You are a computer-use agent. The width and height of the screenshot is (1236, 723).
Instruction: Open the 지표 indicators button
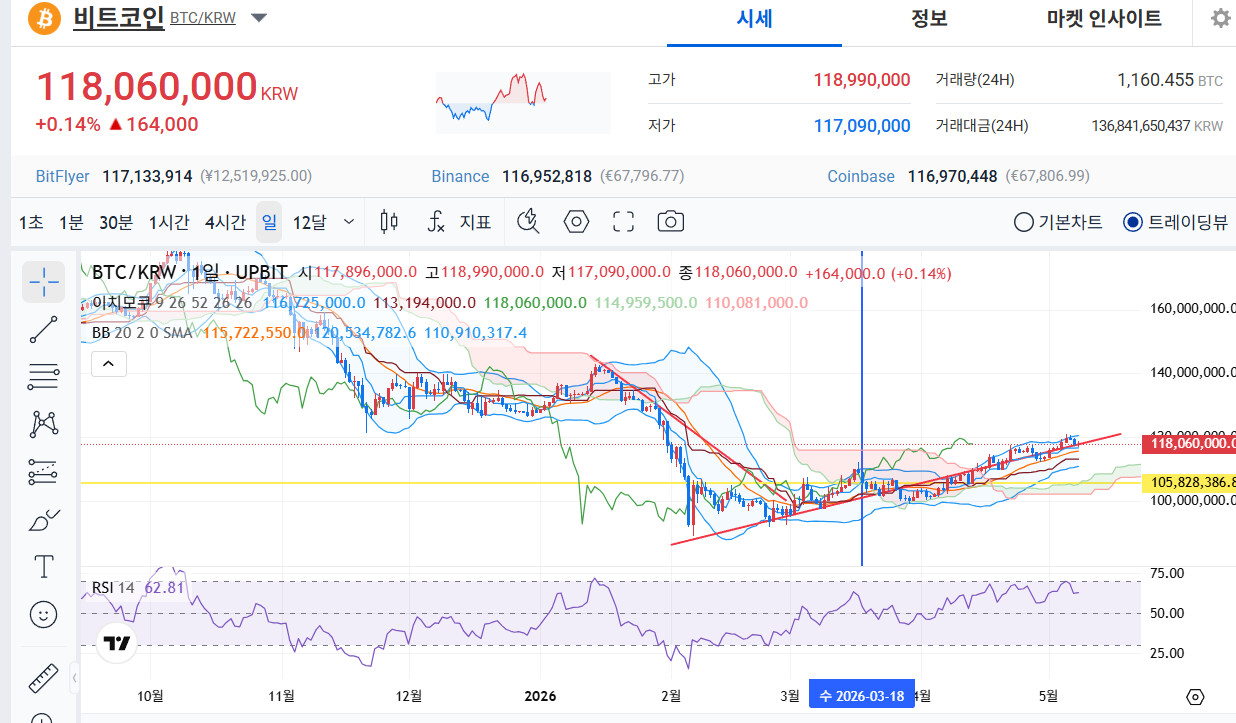tap(459, 222)
